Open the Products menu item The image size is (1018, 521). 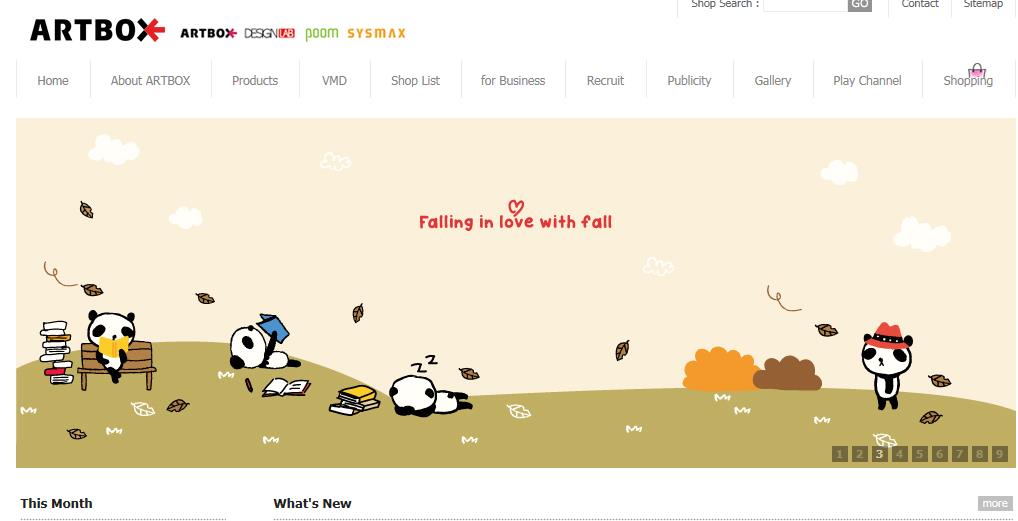pos(254,81)
